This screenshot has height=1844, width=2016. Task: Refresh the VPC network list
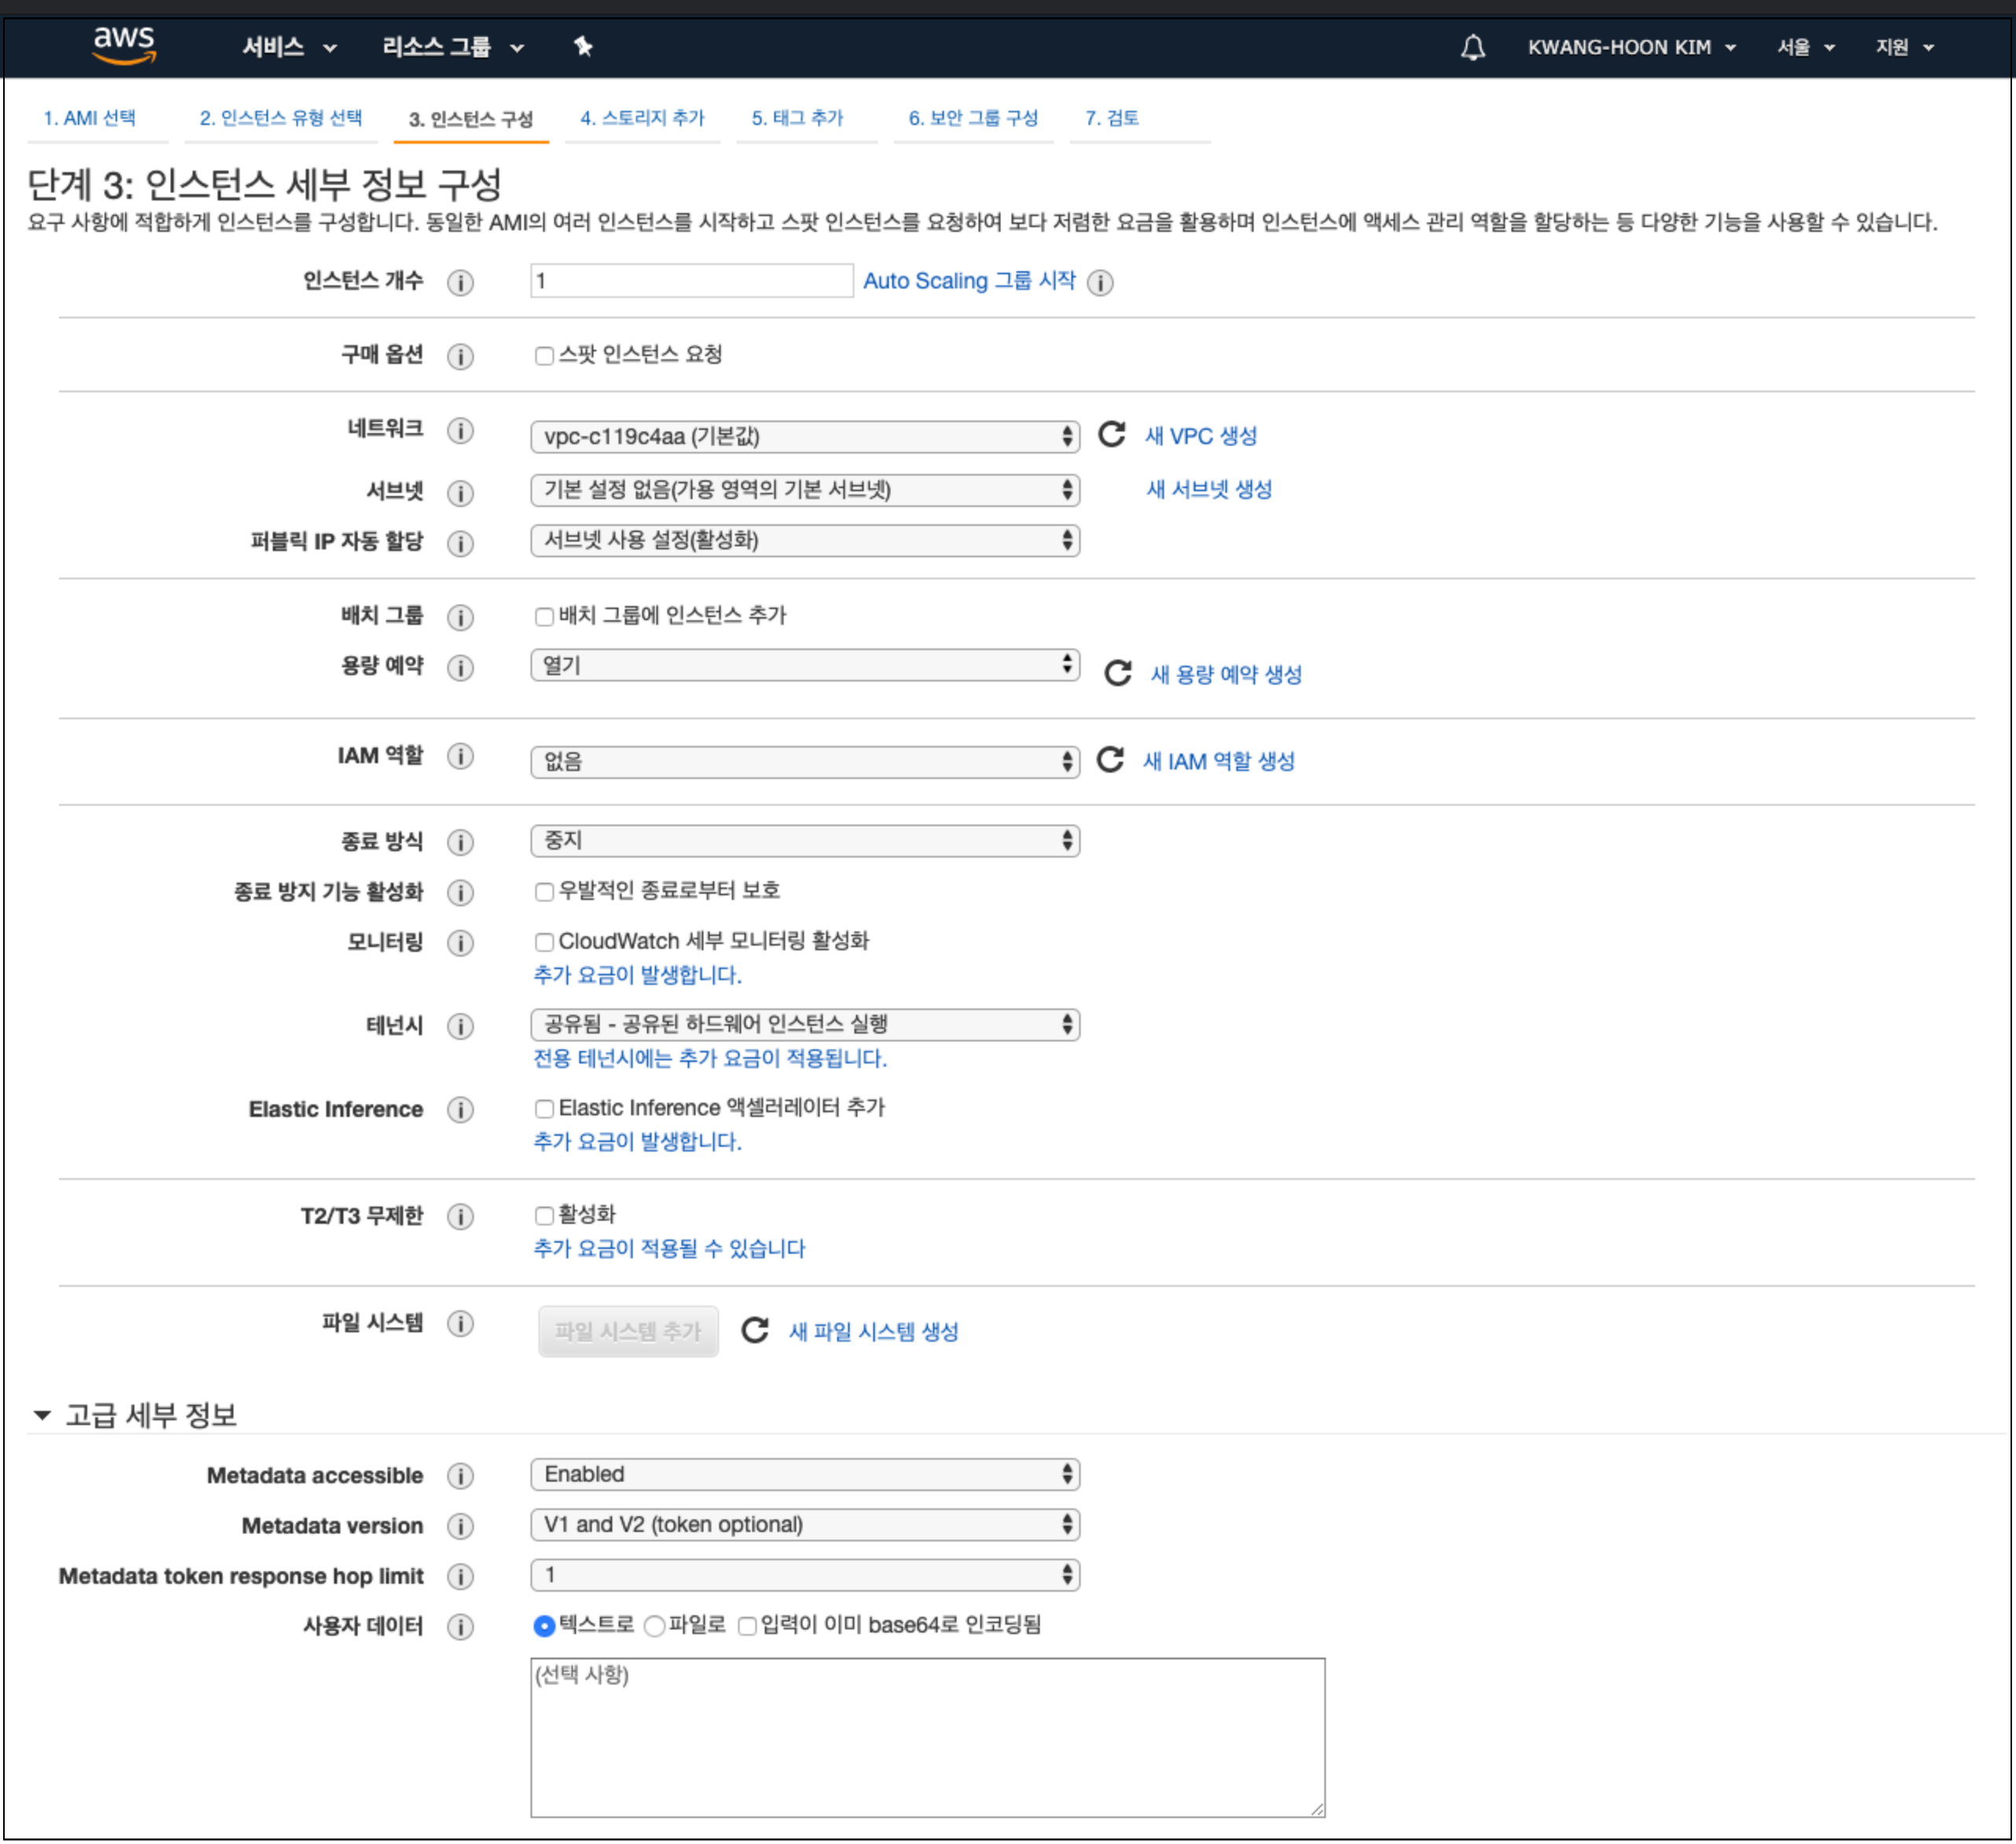(1111, 435)
